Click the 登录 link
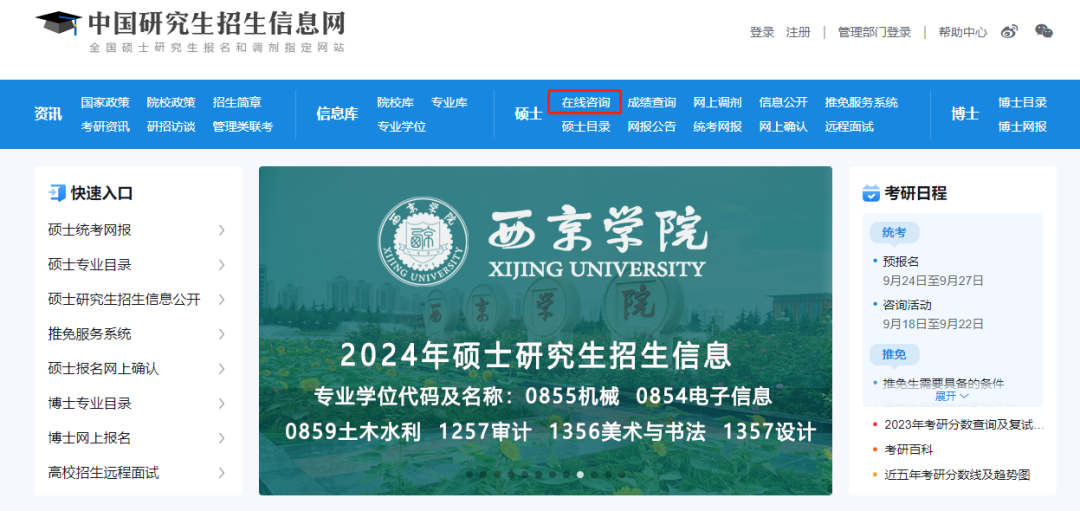The height and width of the screenshot is (511, 1080). pyautogui.click(x=762, y=32)
